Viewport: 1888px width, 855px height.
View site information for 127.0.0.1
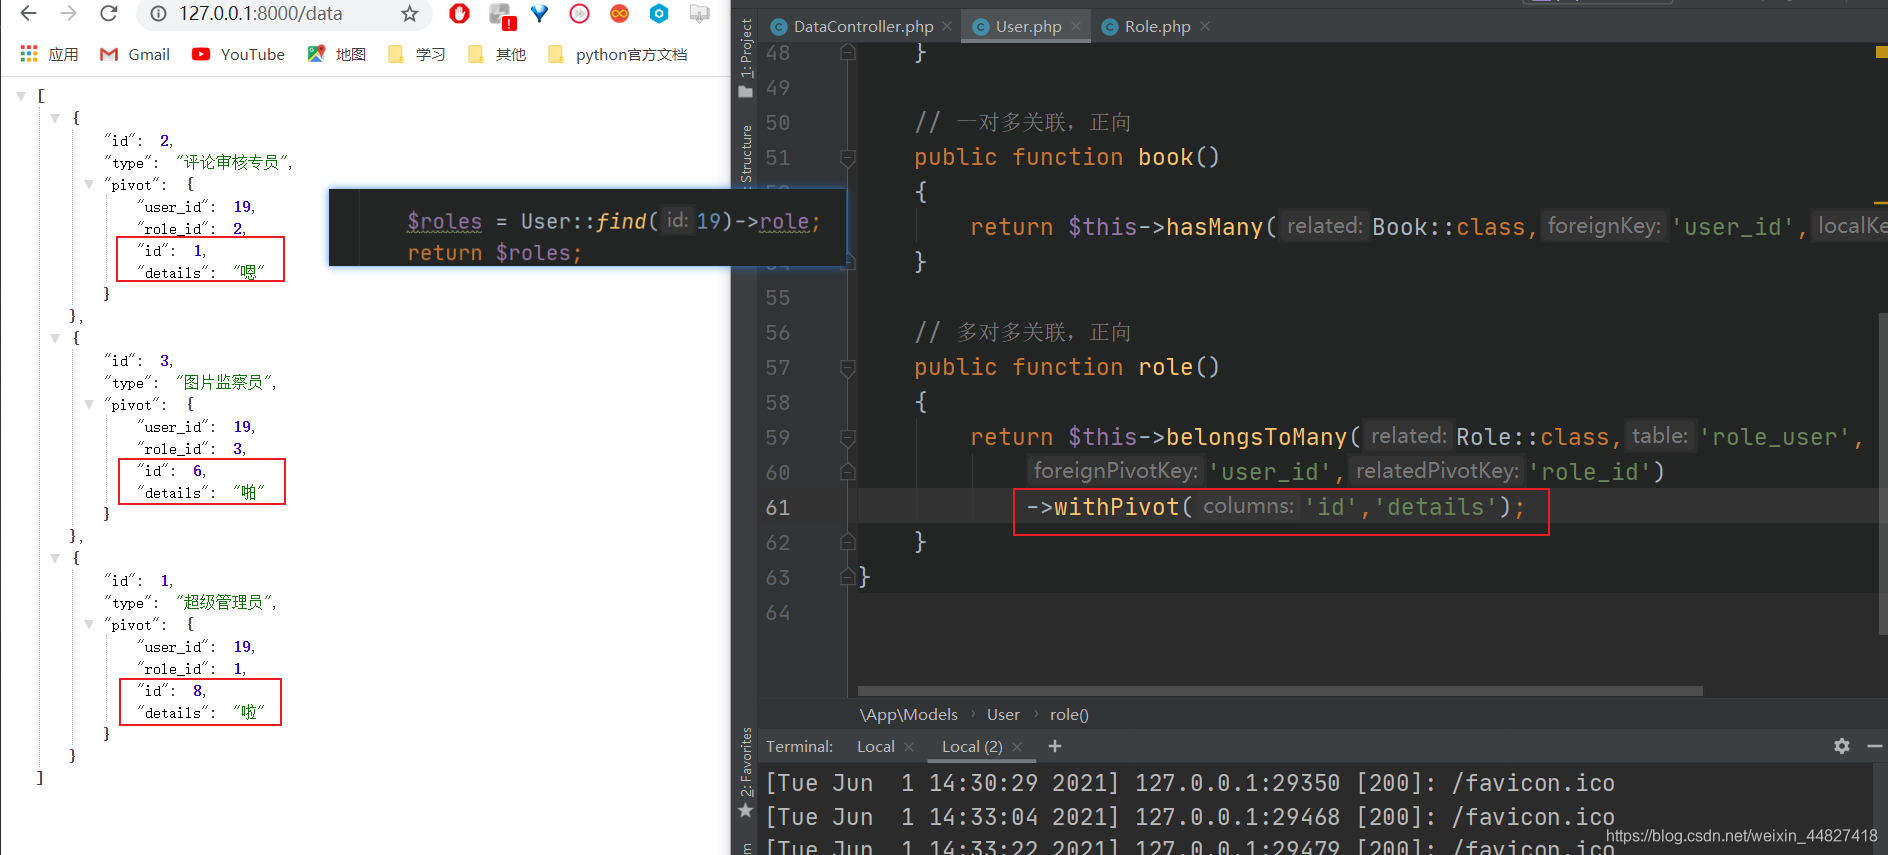[158, 14]
